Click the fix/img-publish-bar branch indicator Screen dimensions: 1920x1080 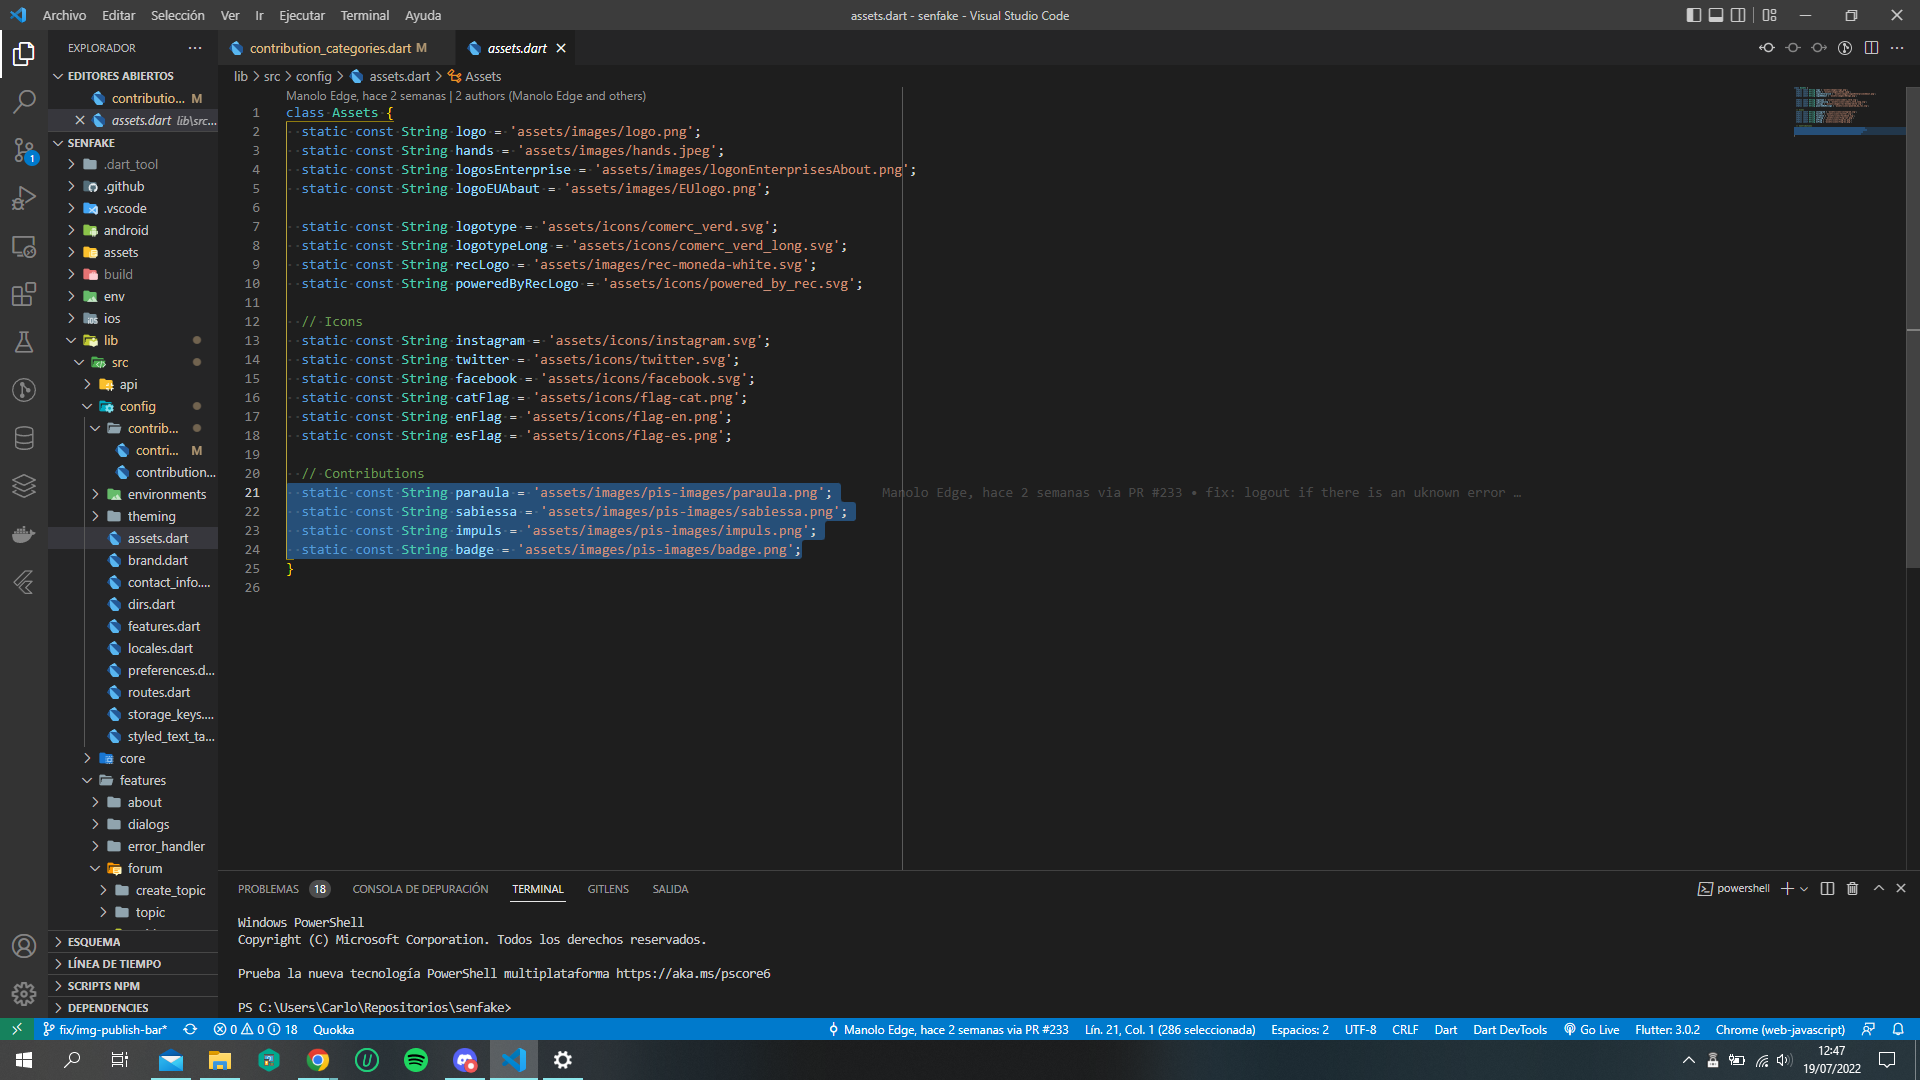(x=105, y=1029)
